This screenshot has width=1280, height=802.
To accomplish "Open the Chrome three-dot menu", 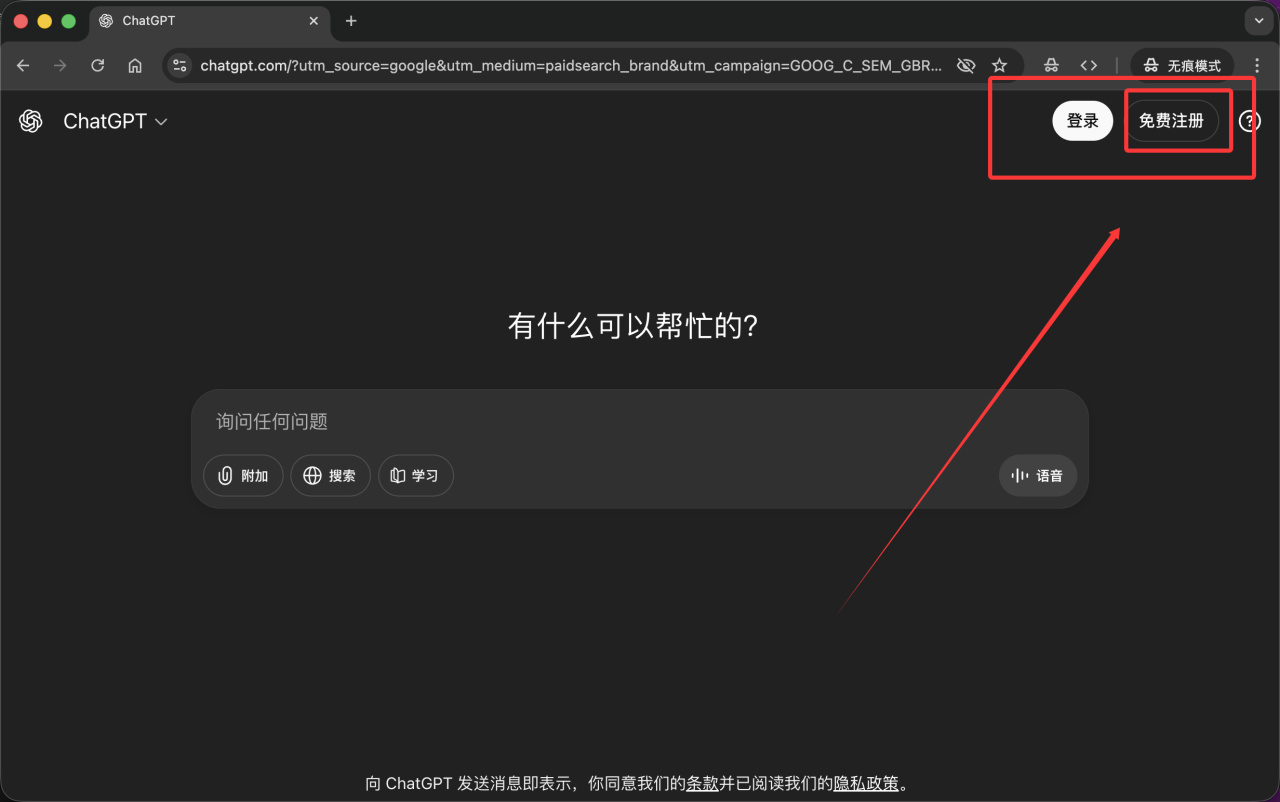I will [1257, 65].
